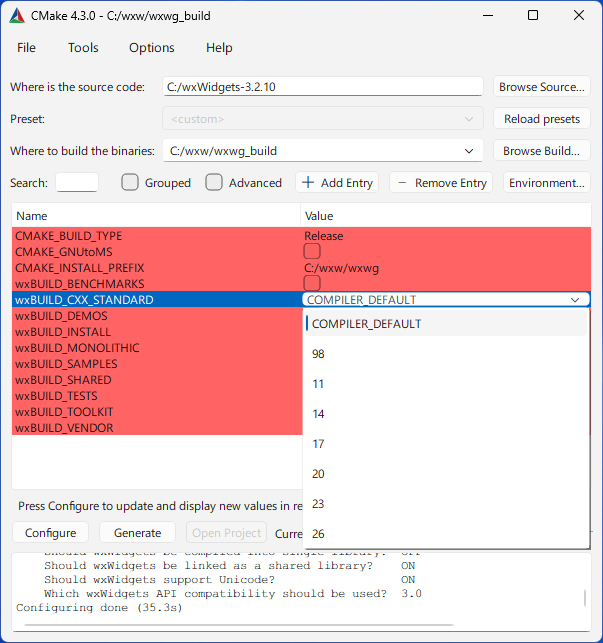This screenshot has height=643, width=603.
Task: Select the wxBUILD_MONOLITHIC entry
Action: (77, 348)
